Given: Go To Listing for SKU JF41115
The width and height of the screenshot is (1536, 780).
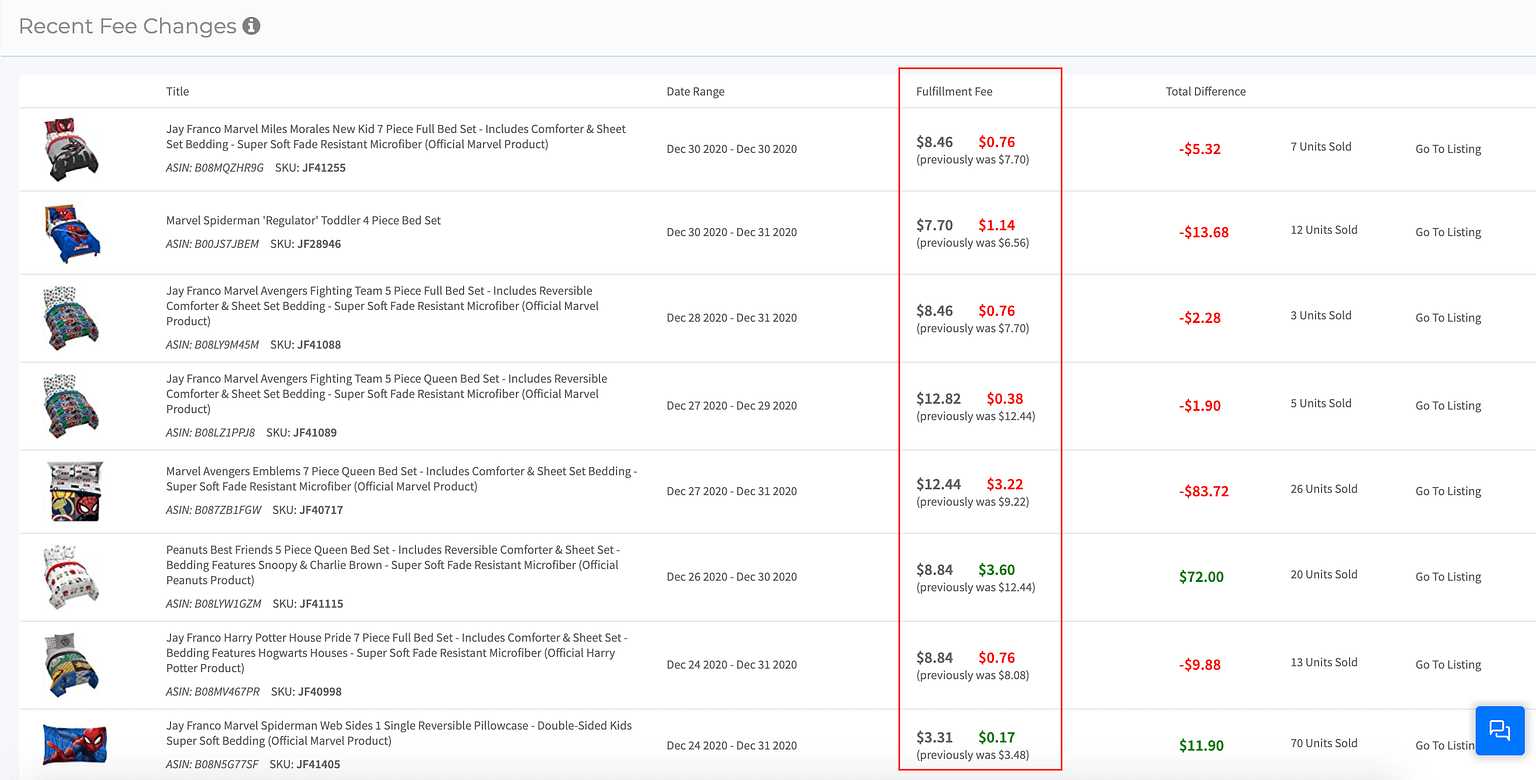Looking at the screenshot, I should (1448, 577).
